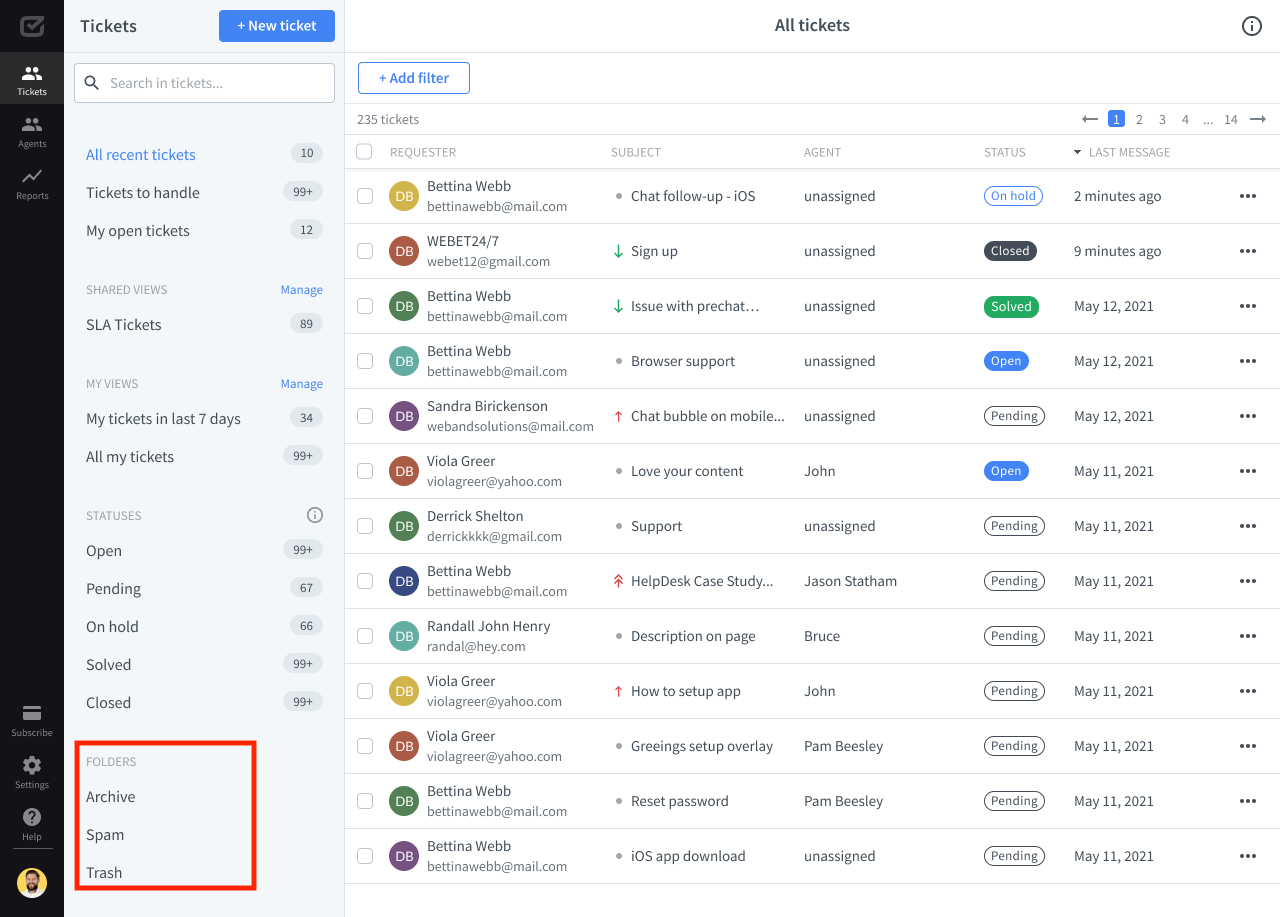
Task: Go to the Agents section
Action: pos(32,131)
